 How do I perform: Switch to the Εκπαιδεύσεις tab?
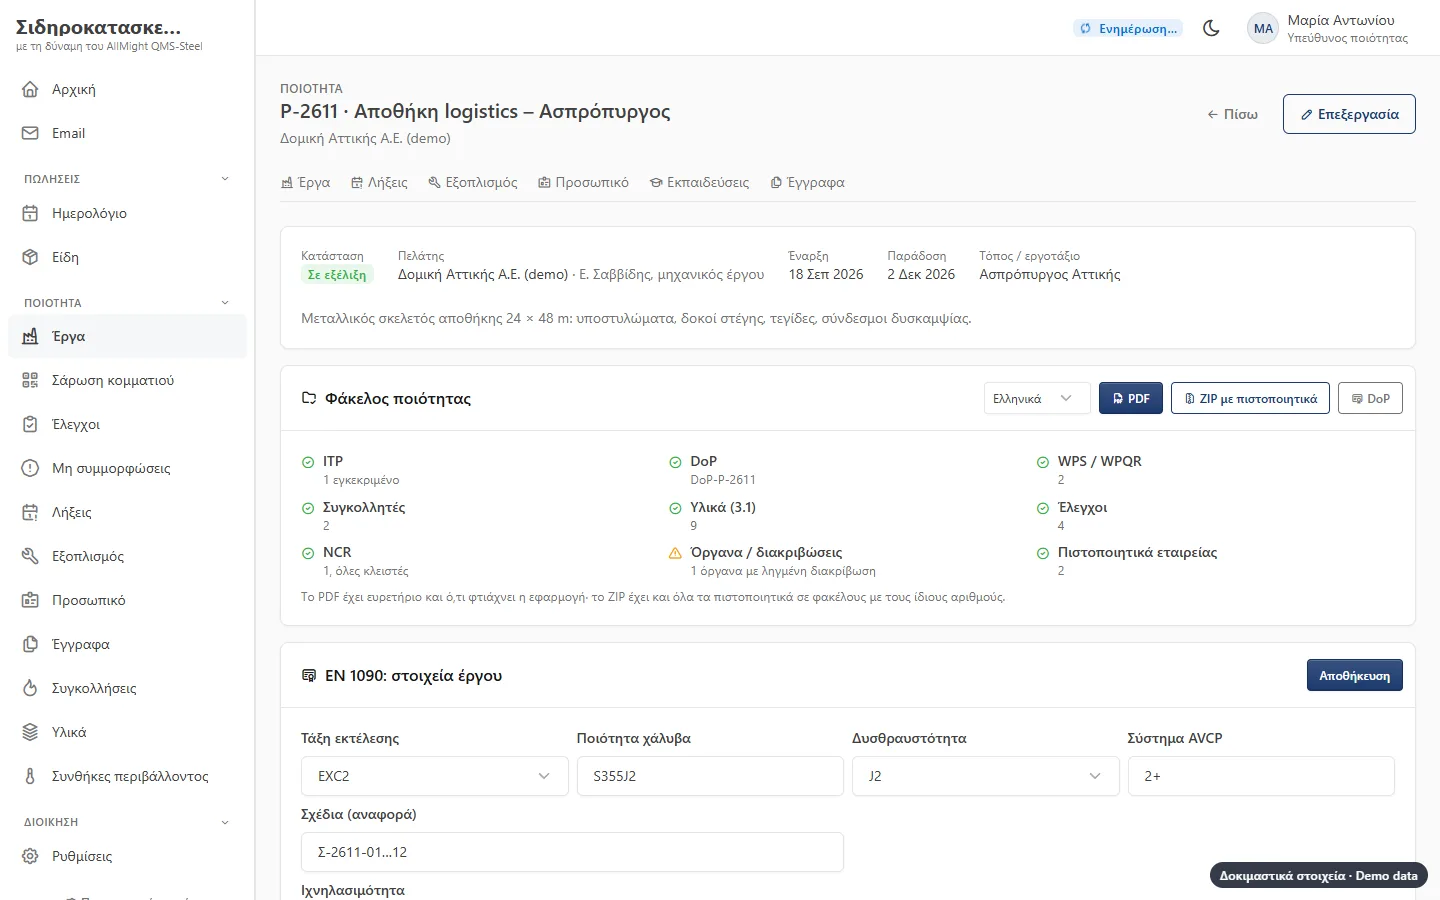click(699, 182)
